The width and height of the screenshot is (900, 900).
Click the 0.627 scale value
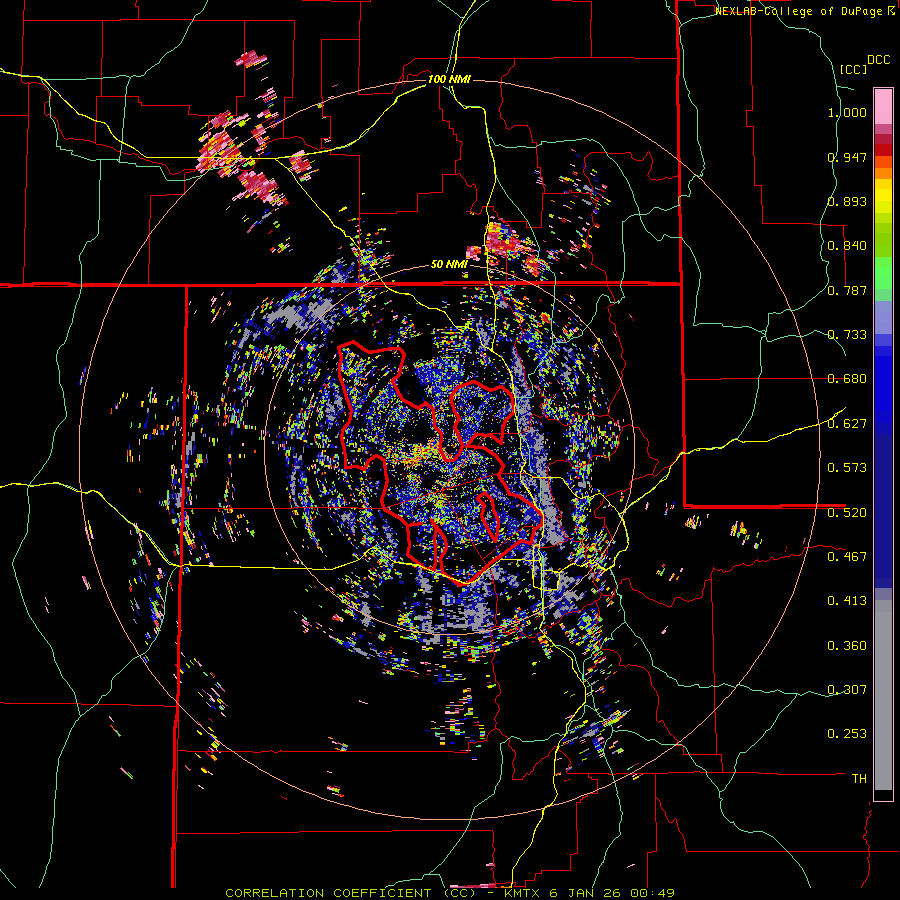tap(847, 424)
